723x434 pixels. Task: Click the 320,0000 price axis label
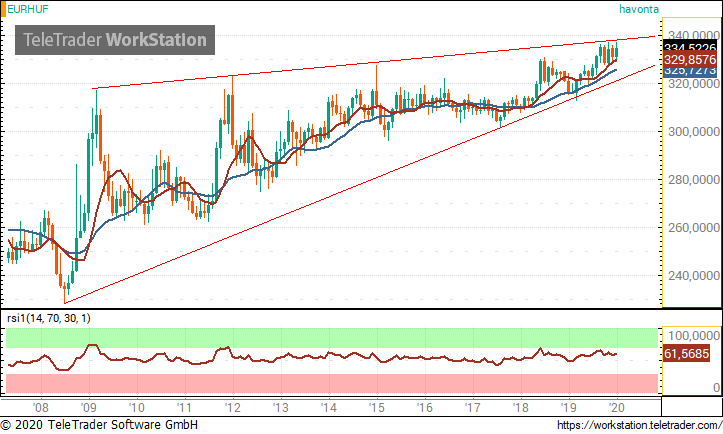click(x=693, y=83)
